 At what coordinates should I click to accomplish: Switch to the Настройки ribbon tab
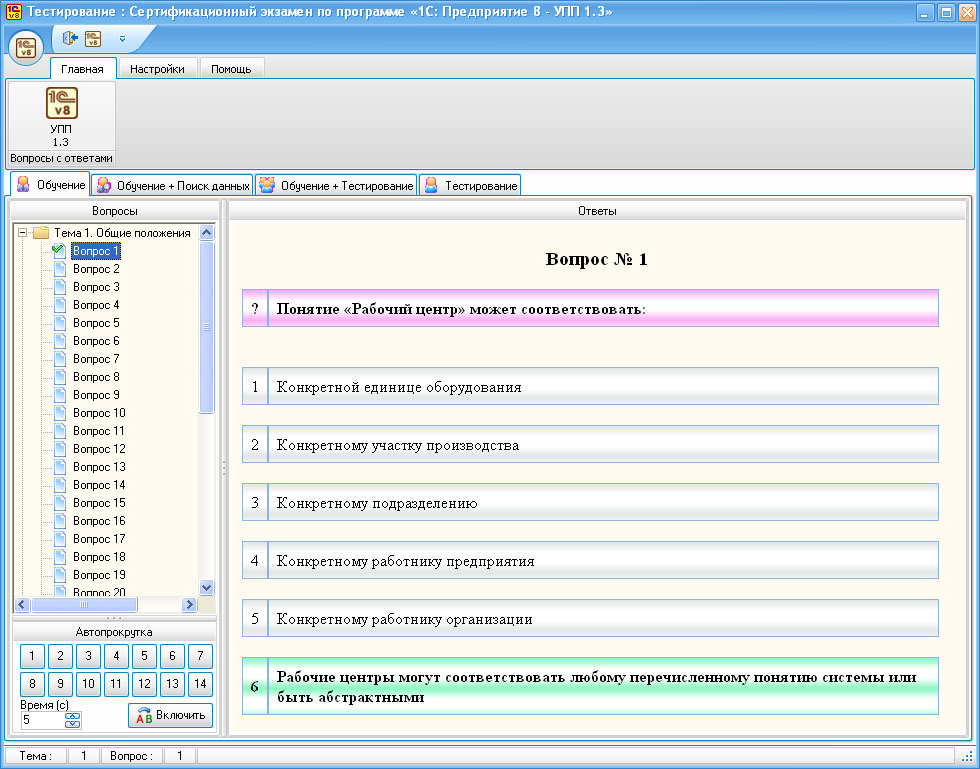click(x=158, y=69)
